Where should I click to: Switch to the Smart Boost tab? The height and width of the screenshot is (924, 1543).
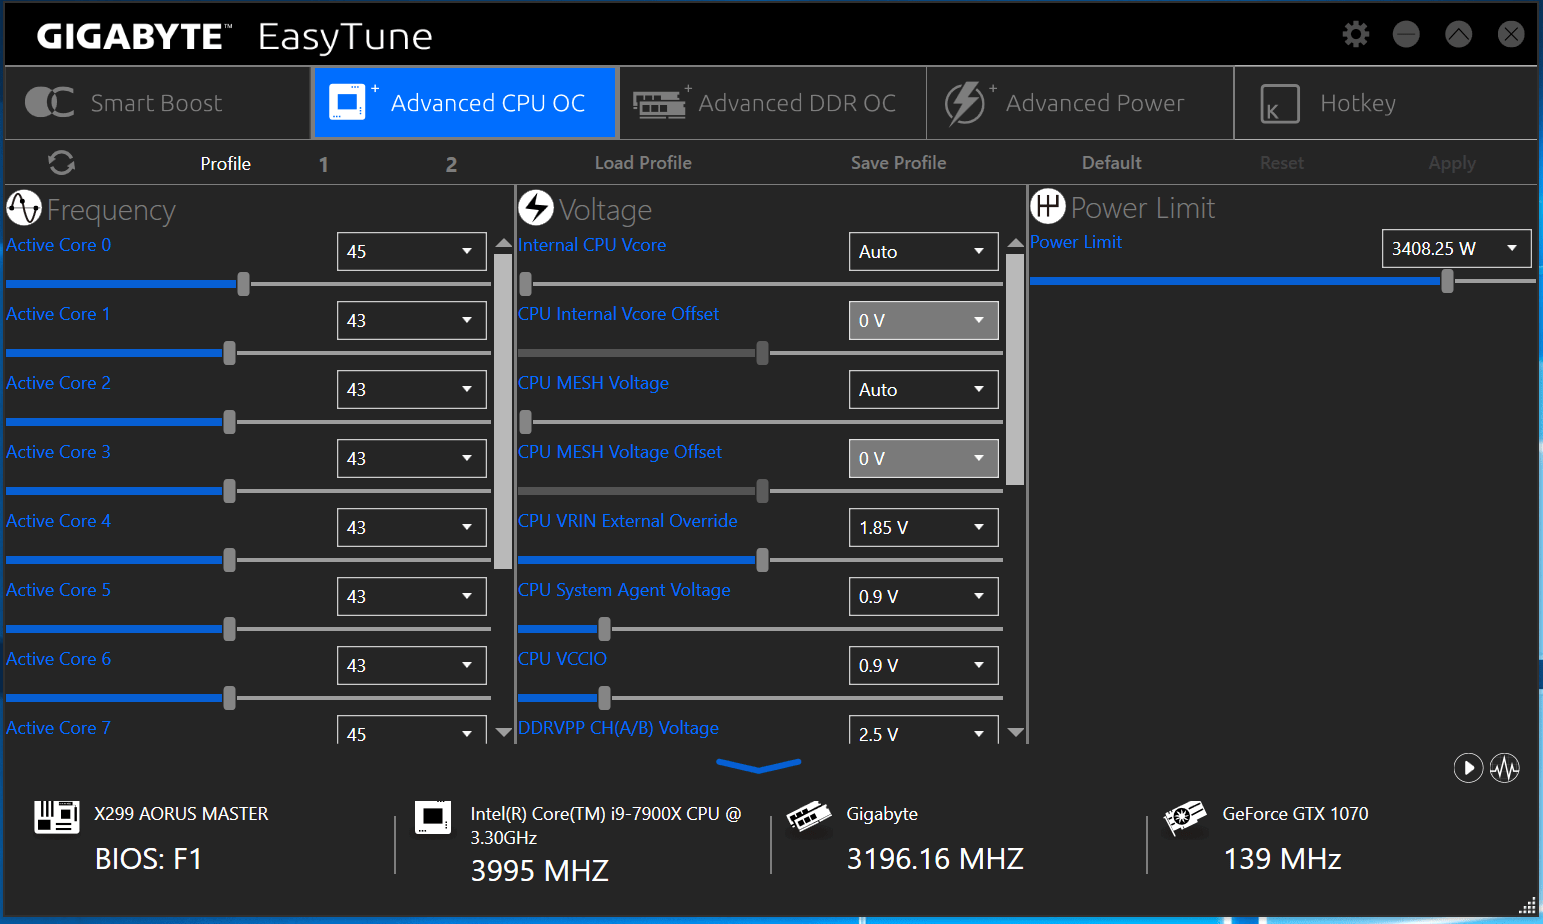(157, 103)
